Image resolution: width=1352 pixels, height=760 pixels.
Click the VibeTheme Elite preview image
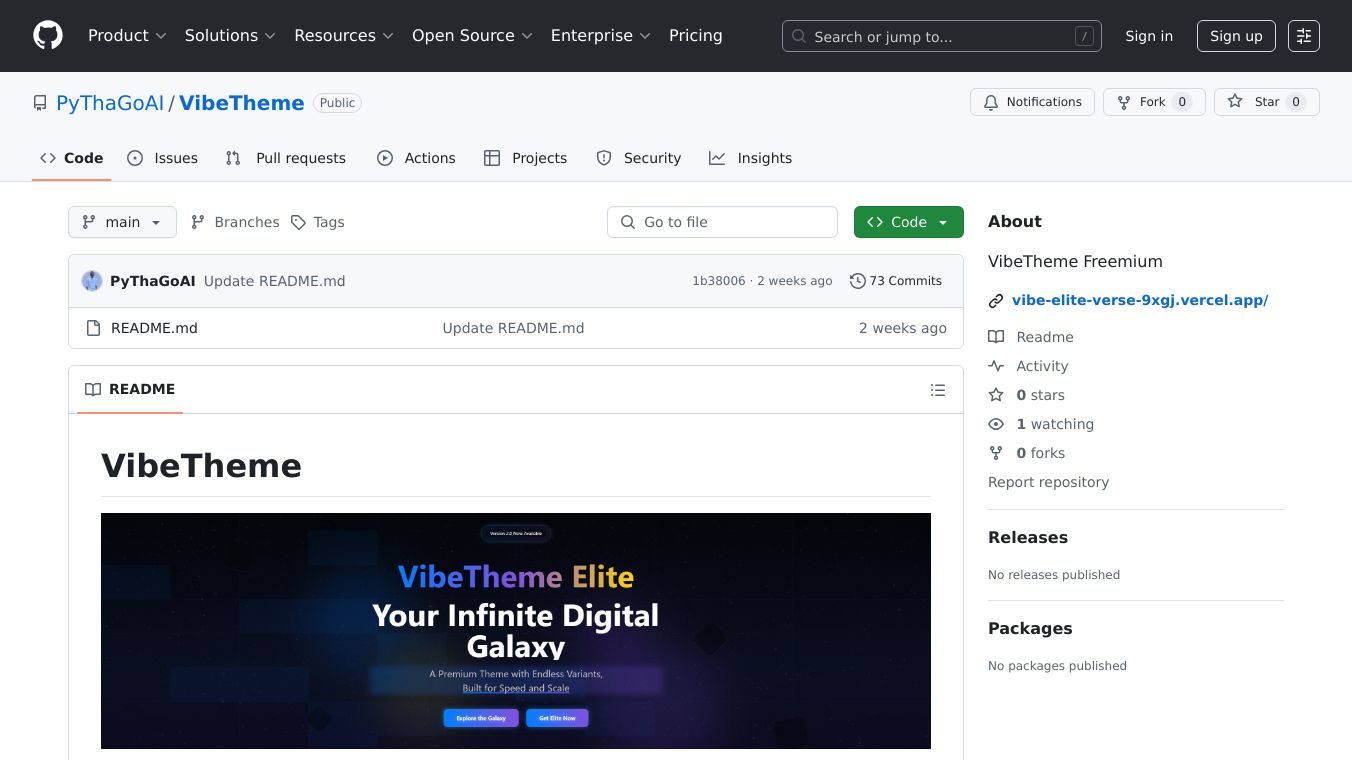[516, 630]
